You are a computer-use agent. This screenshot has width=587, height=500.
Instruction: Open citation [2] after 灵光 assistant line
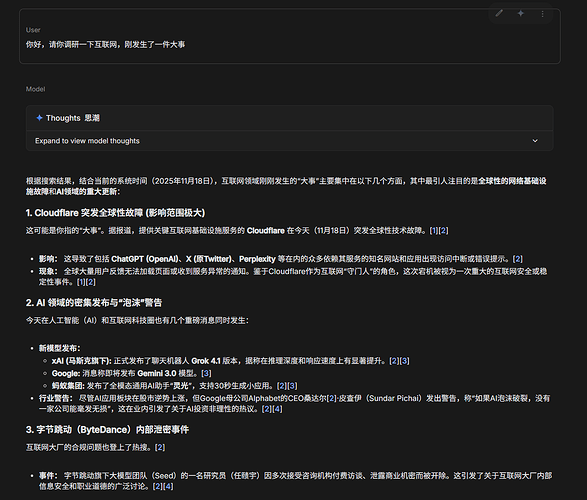(x=282, y=386)
